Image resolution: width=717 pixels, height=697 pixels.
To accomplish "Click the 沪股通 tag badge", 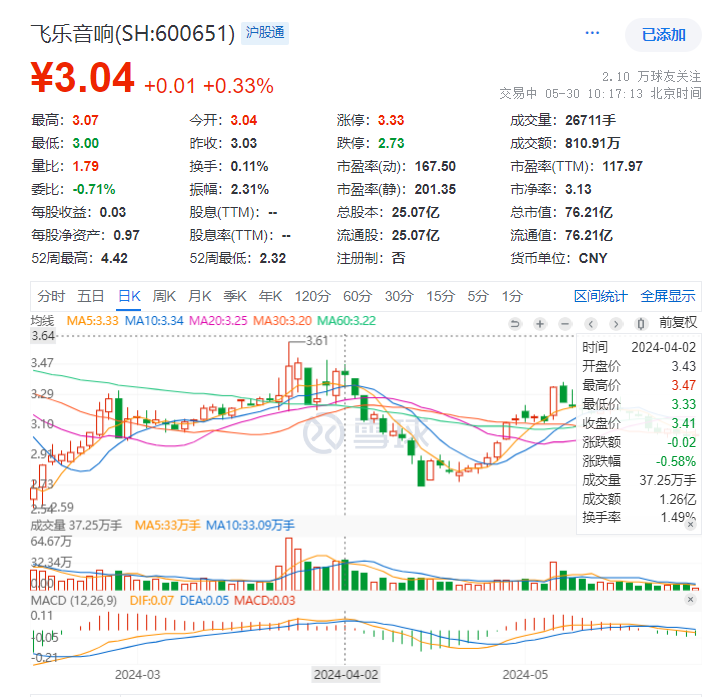I will click(265, 33).
